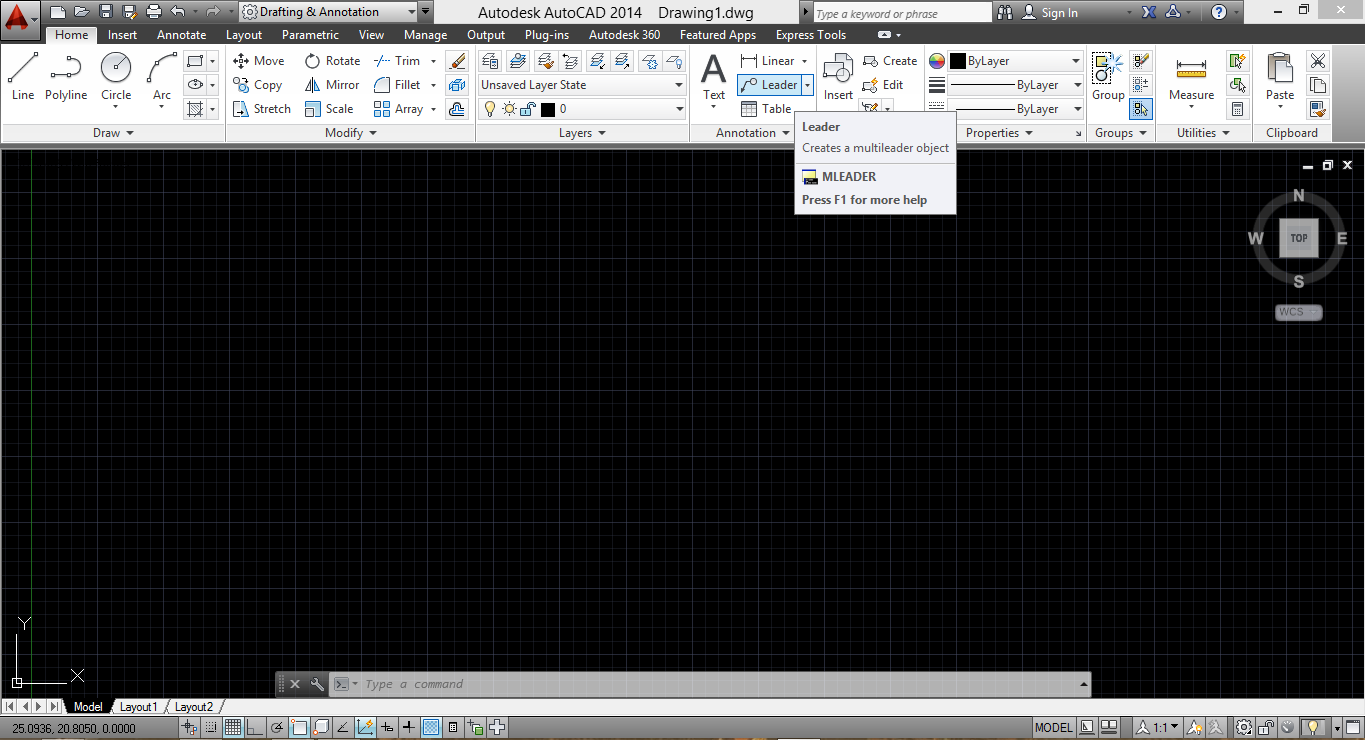Switch to the Annotate ribbon tab
1365x740 pixels.
(181, 34)
